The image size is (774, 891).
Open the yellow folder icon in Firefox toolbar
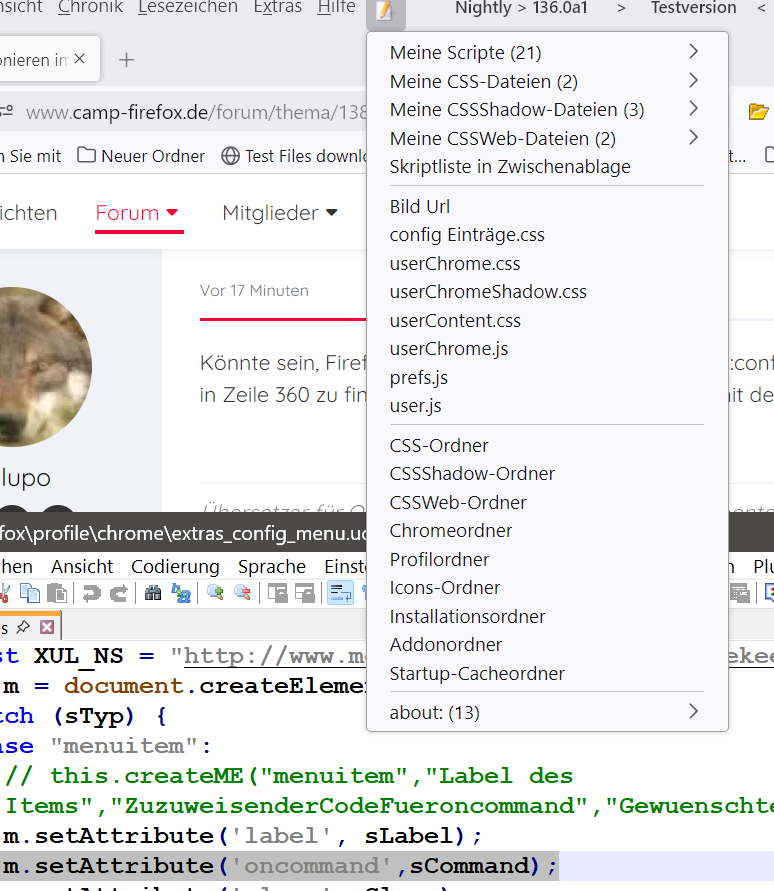point(758,111)
